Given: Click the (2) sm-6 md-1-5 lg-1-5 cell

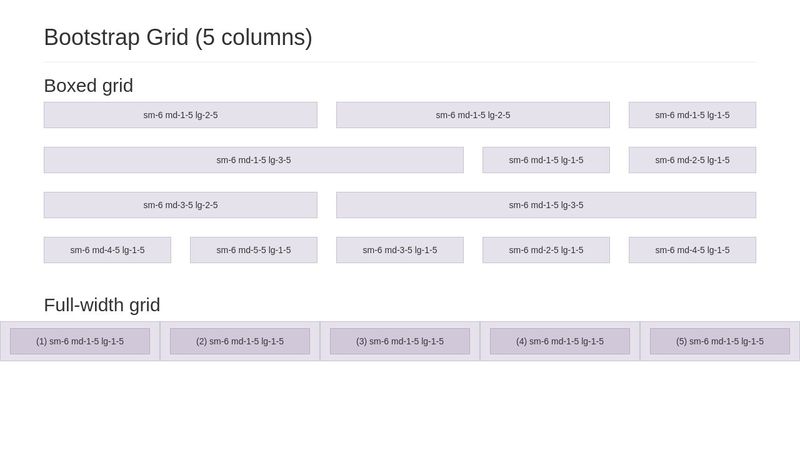Looking at the screenshot, I should 240,341.
